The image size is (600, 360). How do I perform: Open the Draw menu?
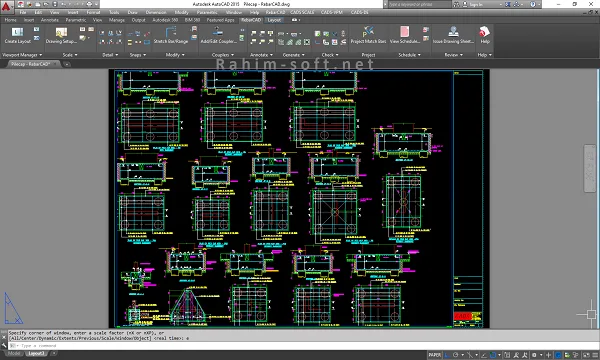pyautogui.click(x=132, y=13)
